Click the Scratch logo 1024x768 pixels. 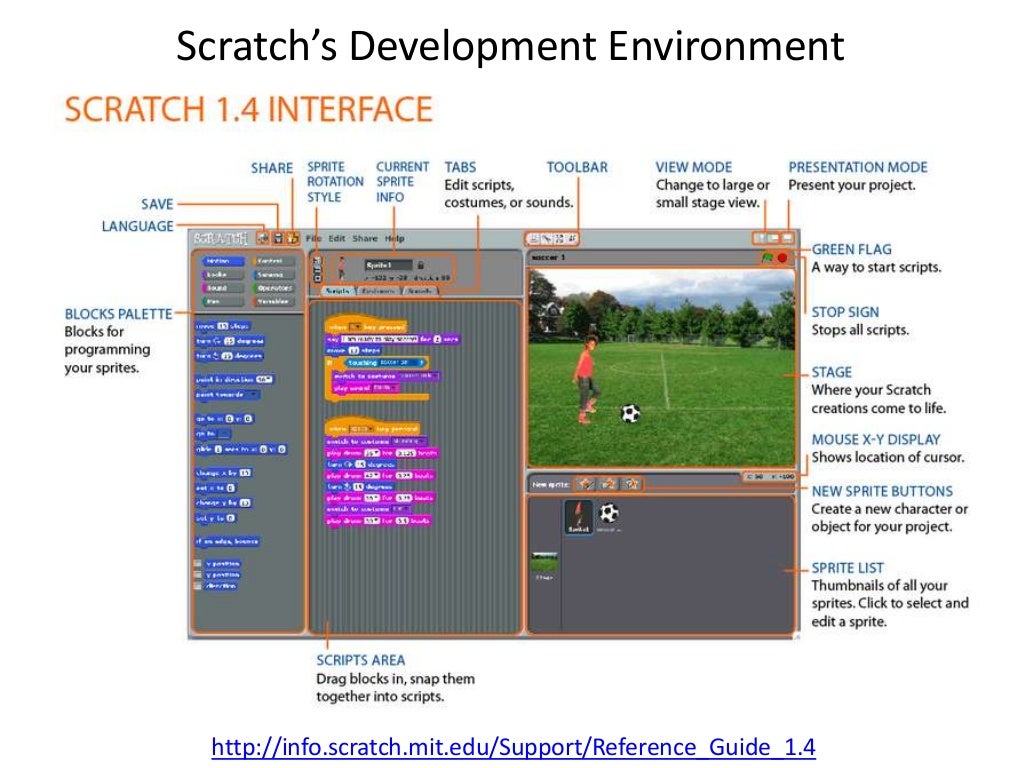click(x=220, y=238)
